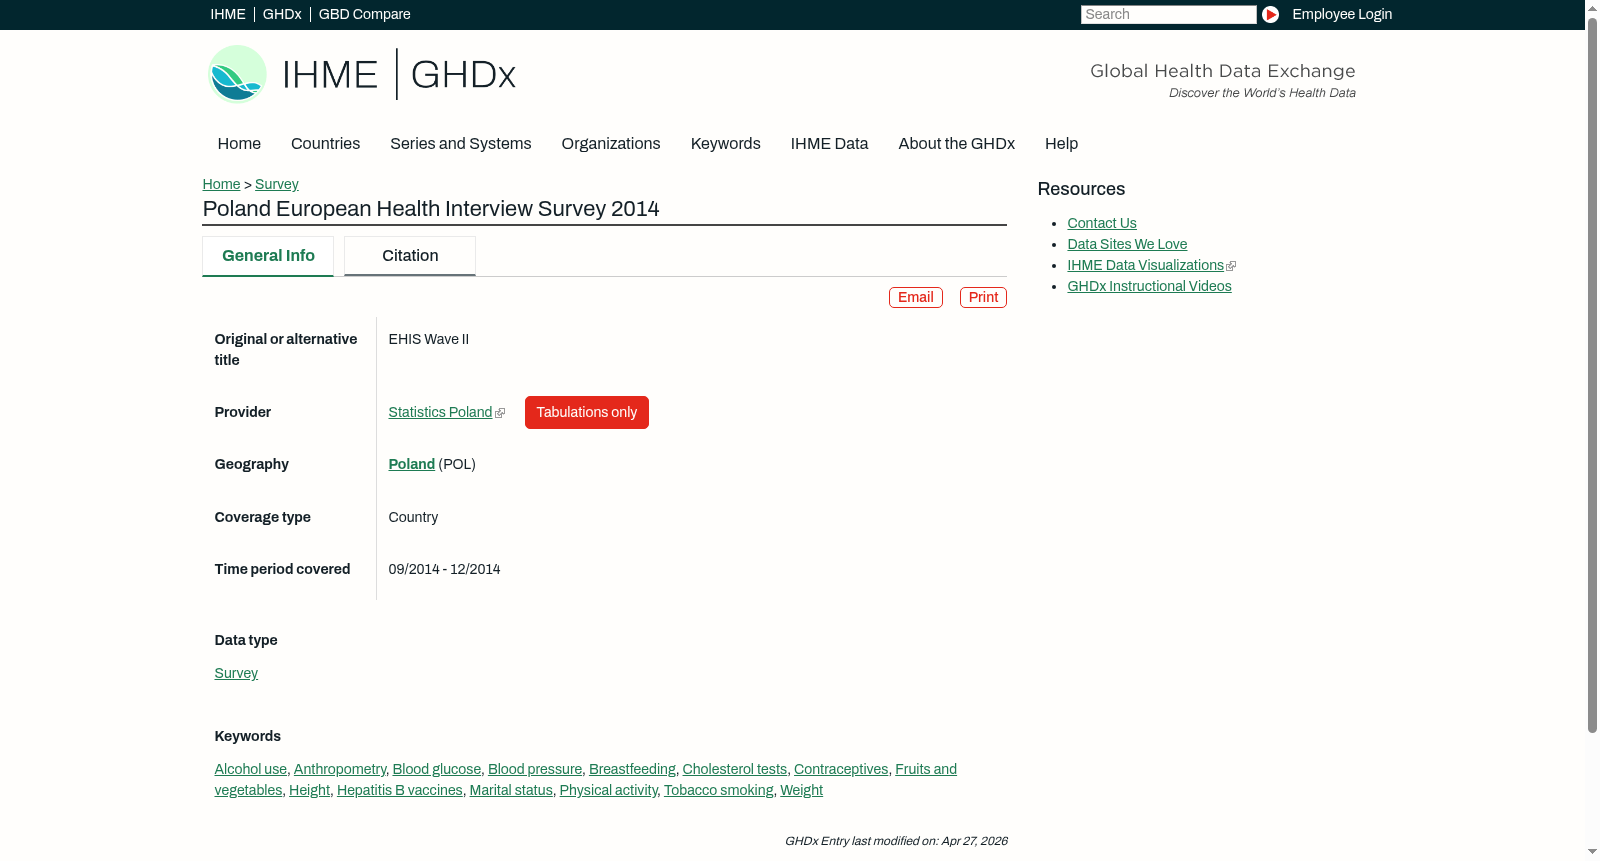Open the Physical activity keyword link
This screenshot has width=1600, height=861.
[609, 791]
